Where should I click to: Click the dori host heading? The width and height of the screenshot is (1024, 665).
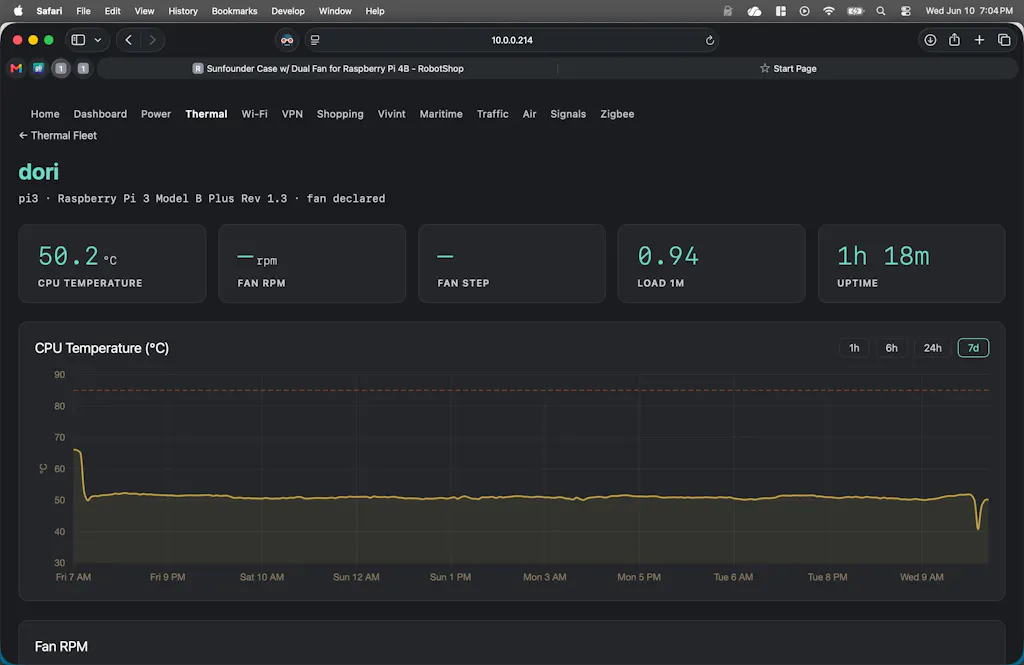(39, 171)
